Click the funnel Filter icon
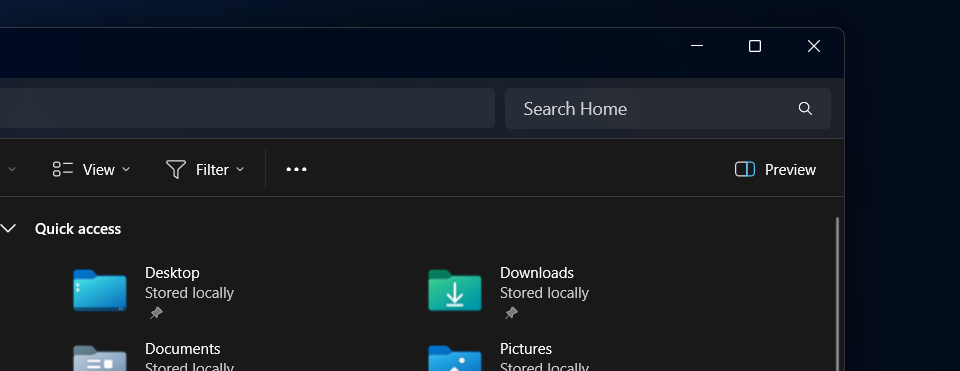 pyautogui.click(x=176, y=170)
